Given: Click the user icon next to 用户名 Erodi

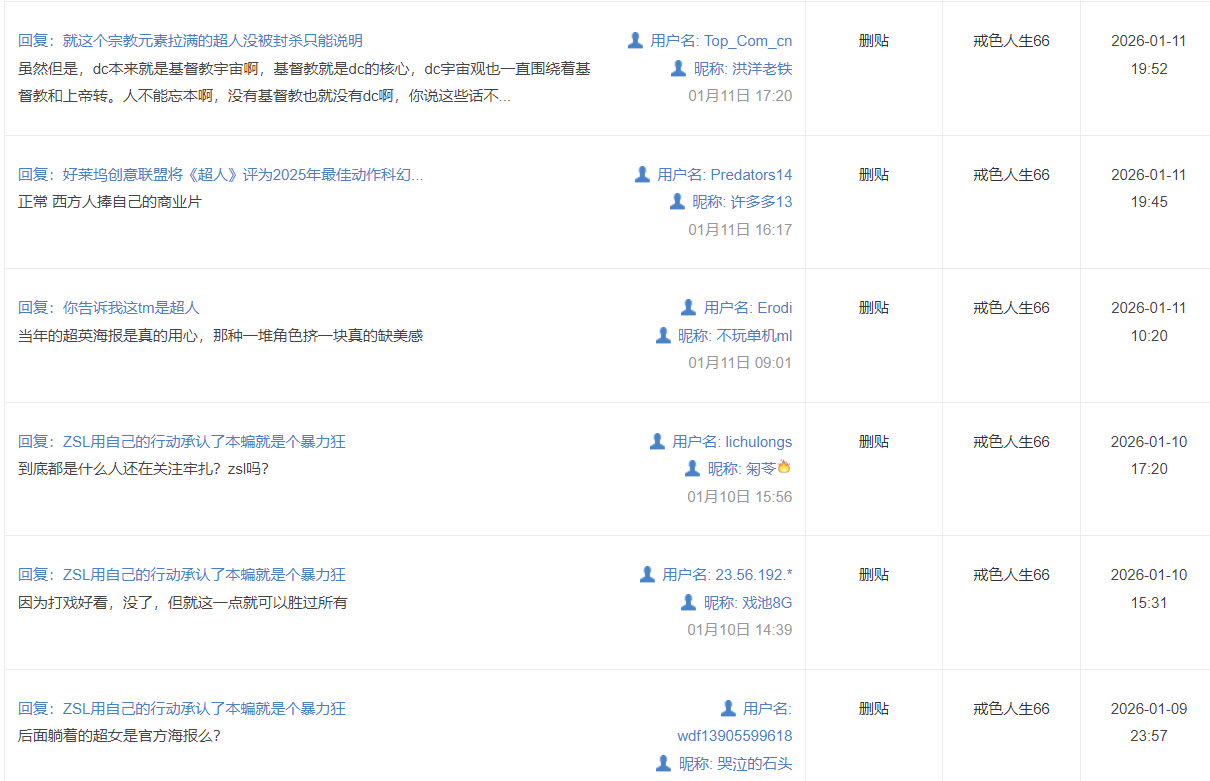Looking at the screenshot, I should [688, 307].
